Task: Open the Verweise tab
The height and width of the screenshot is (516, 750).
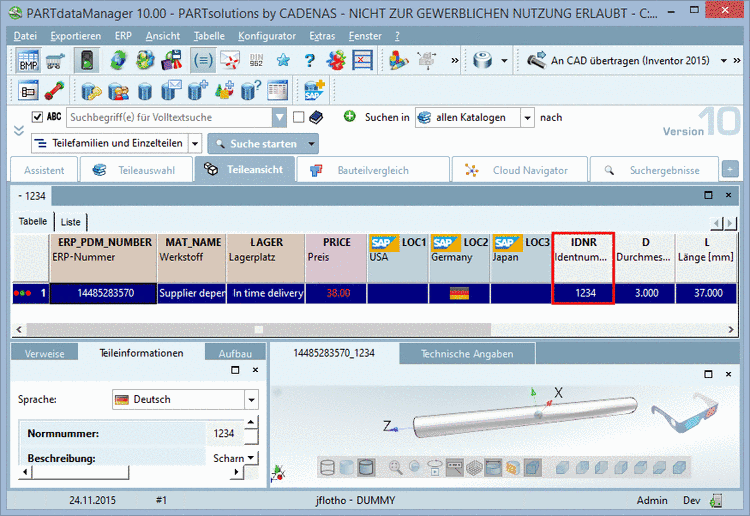Action: tap(44, 354)
